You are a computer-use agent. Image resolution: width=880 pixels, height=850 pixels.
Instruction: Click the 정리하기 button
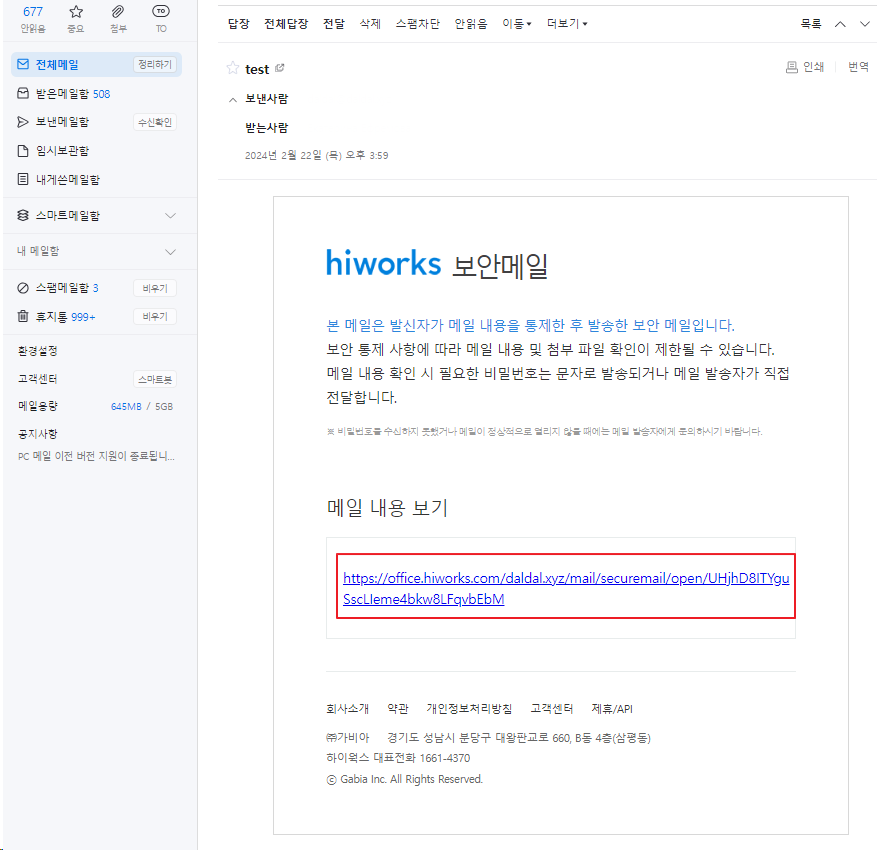click(155, 65)
